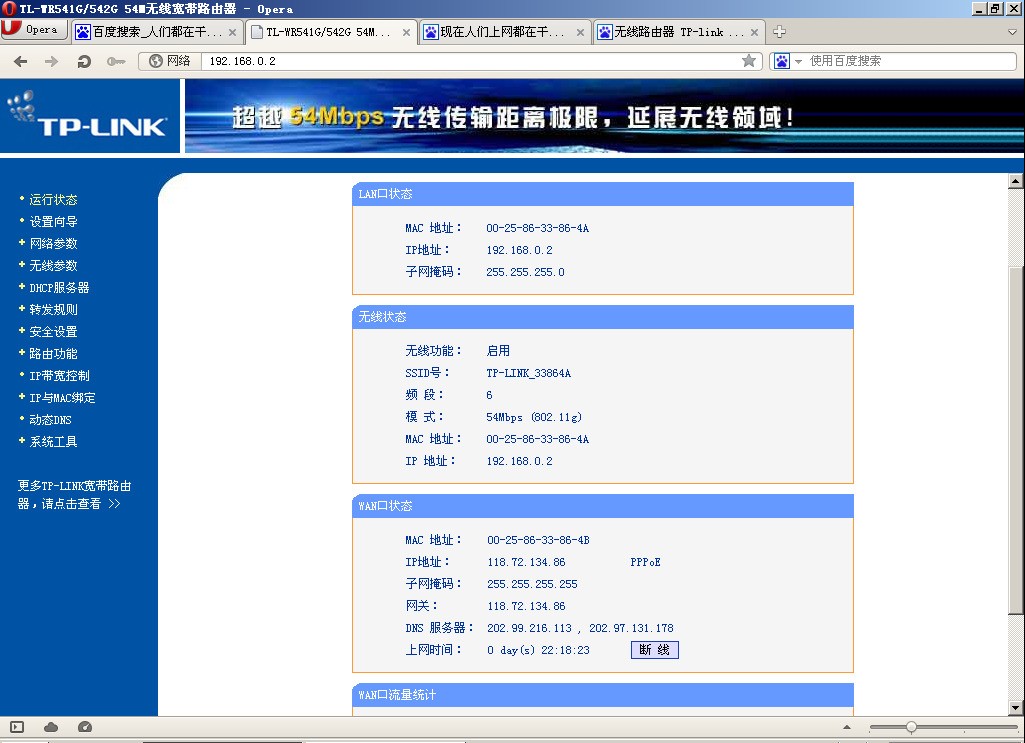Click the 使用百度搜索 search field
The height and width of the screenshot is (743, 1025).
coord(911,61)
